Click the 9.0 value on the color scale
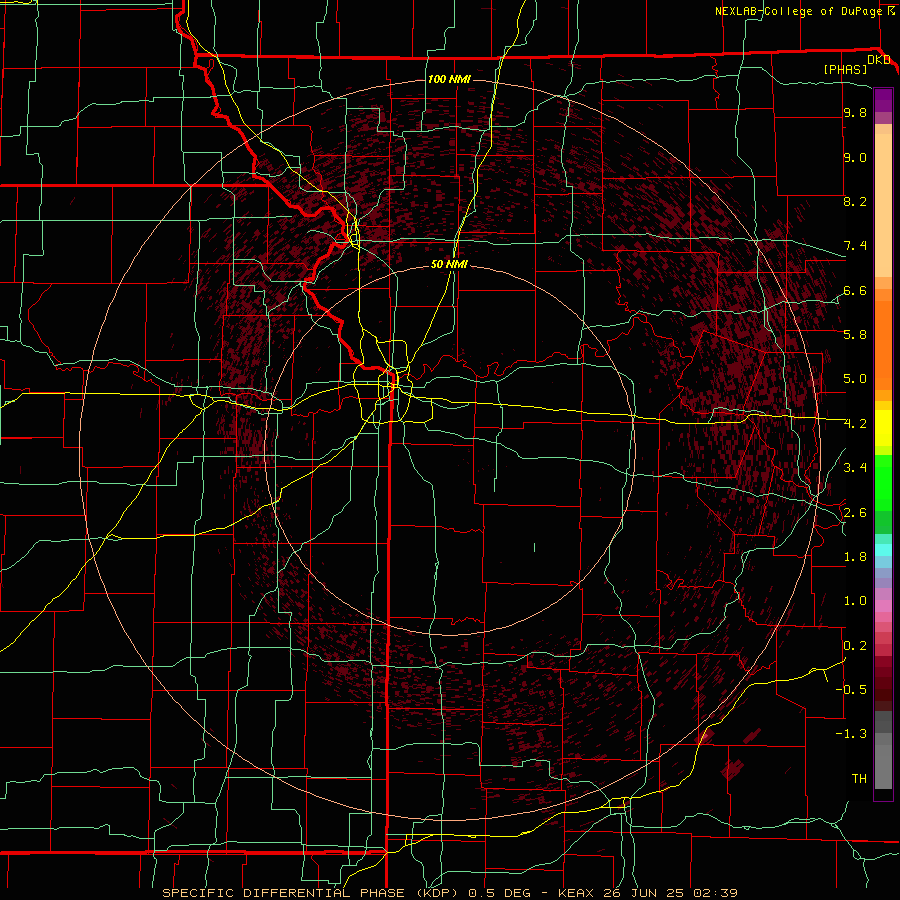 855,157
